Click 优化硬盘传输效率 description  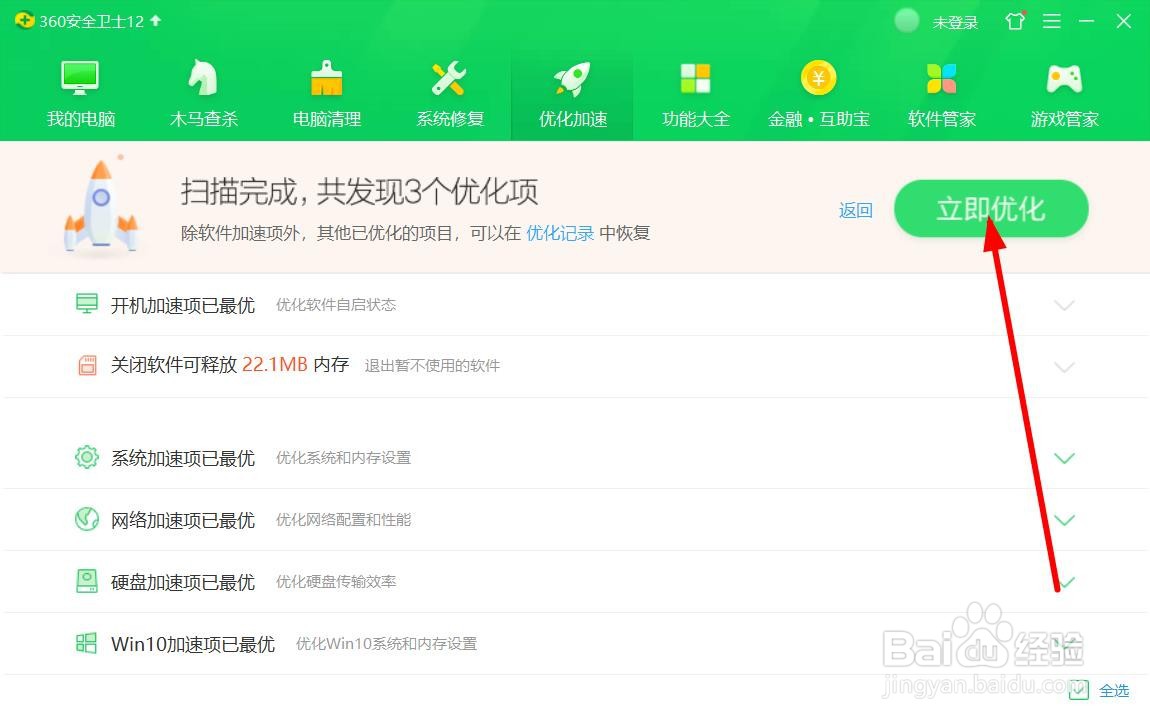click(x=336, y=582)
